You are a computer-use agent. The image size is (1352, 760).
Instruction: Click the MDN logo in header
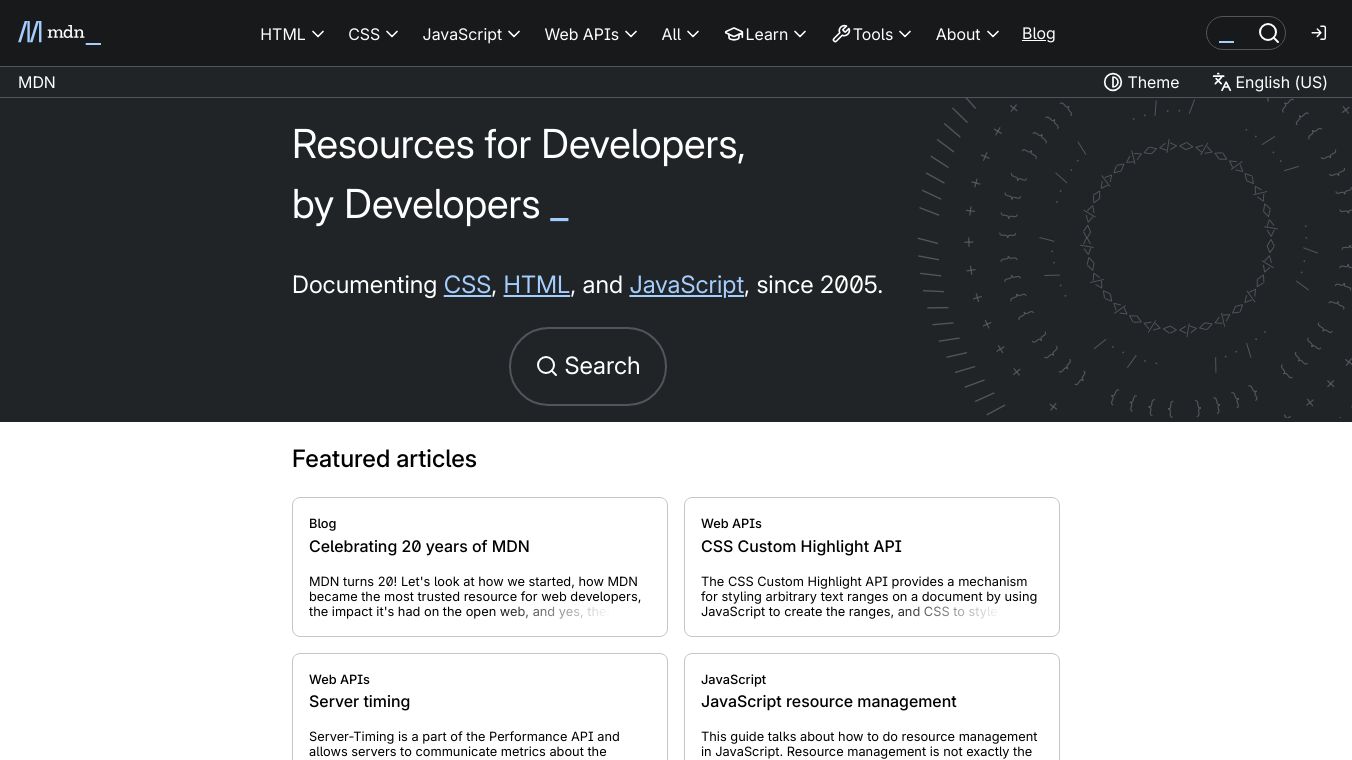(59, 33)
